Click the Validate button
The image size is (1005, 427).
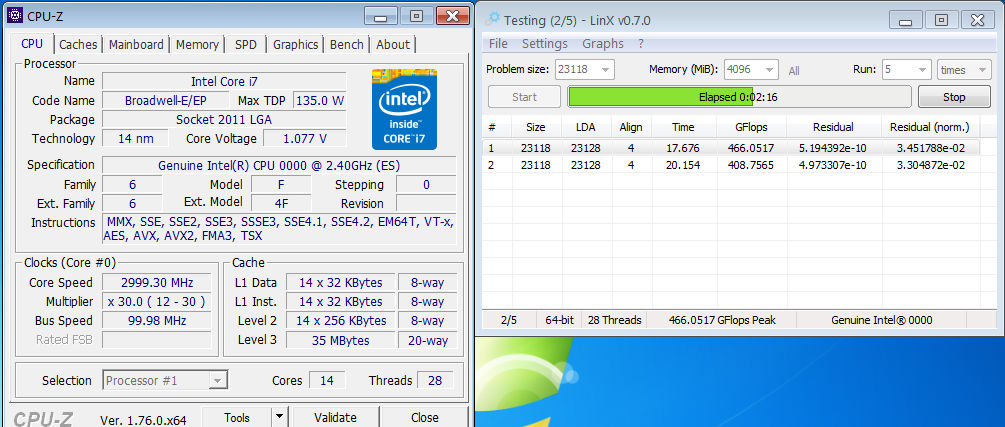(x=335, y=417)
